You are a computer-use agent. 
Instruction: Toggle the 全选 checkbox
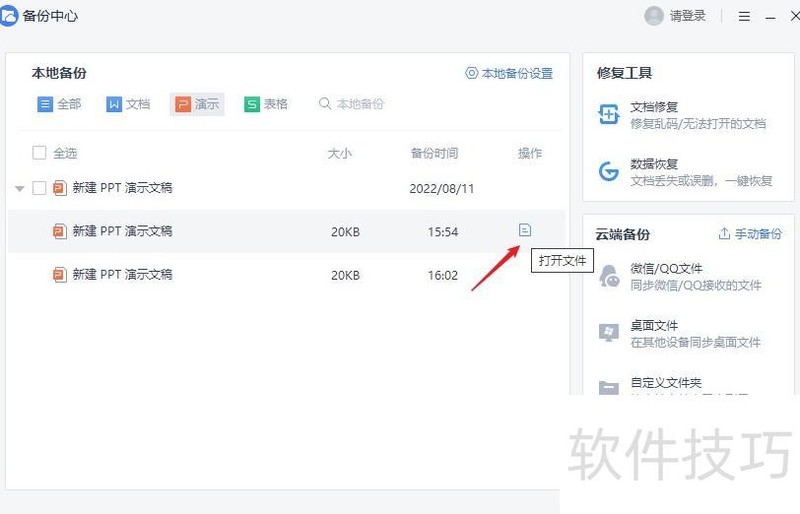[39, 153]
